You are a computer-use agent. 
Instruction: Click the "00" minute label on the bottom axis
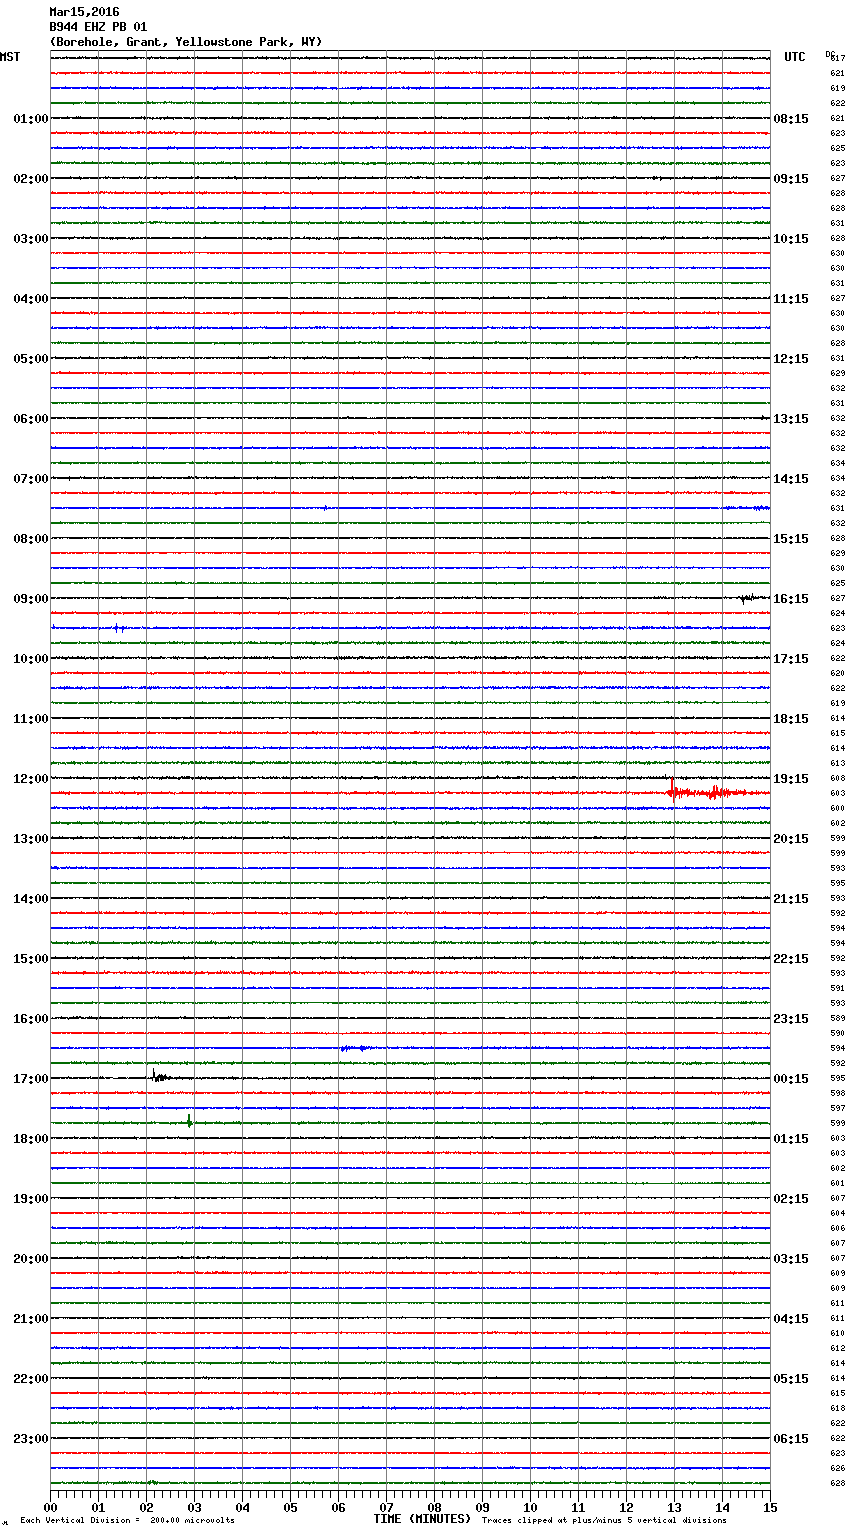[50, 1507]
